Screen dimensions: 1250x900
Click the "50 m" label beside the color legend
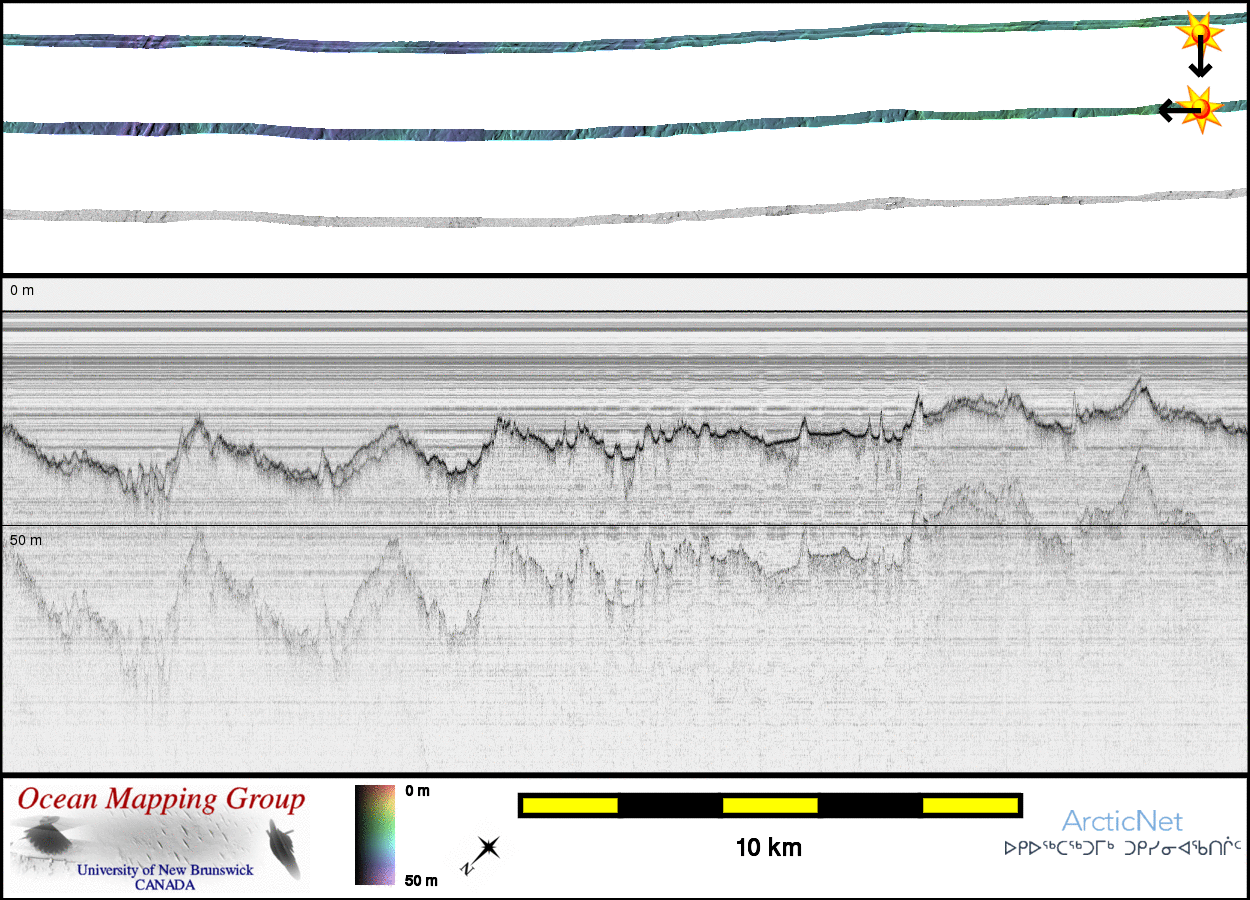(421, 880)
